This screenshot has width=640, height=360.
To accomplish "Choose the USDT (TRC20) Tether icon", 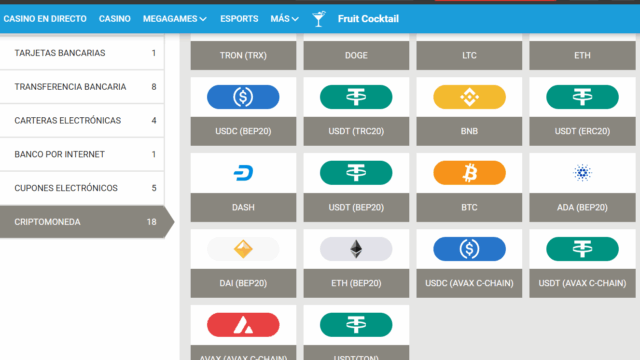I will (356, 97).
